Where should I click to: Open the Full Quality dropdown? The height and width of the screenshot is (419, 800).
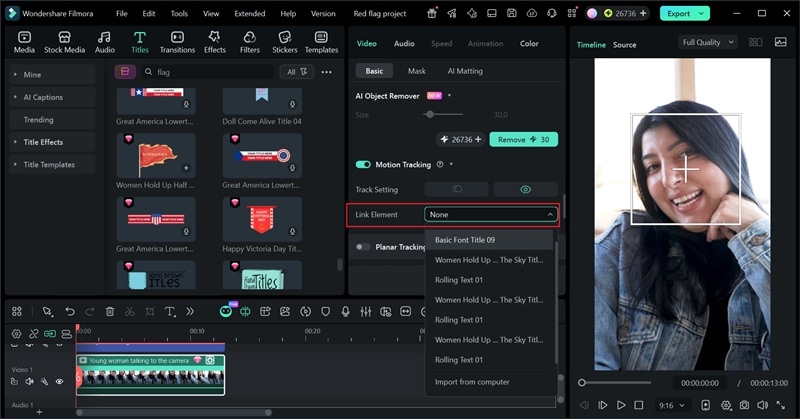(x=708, y=42)
